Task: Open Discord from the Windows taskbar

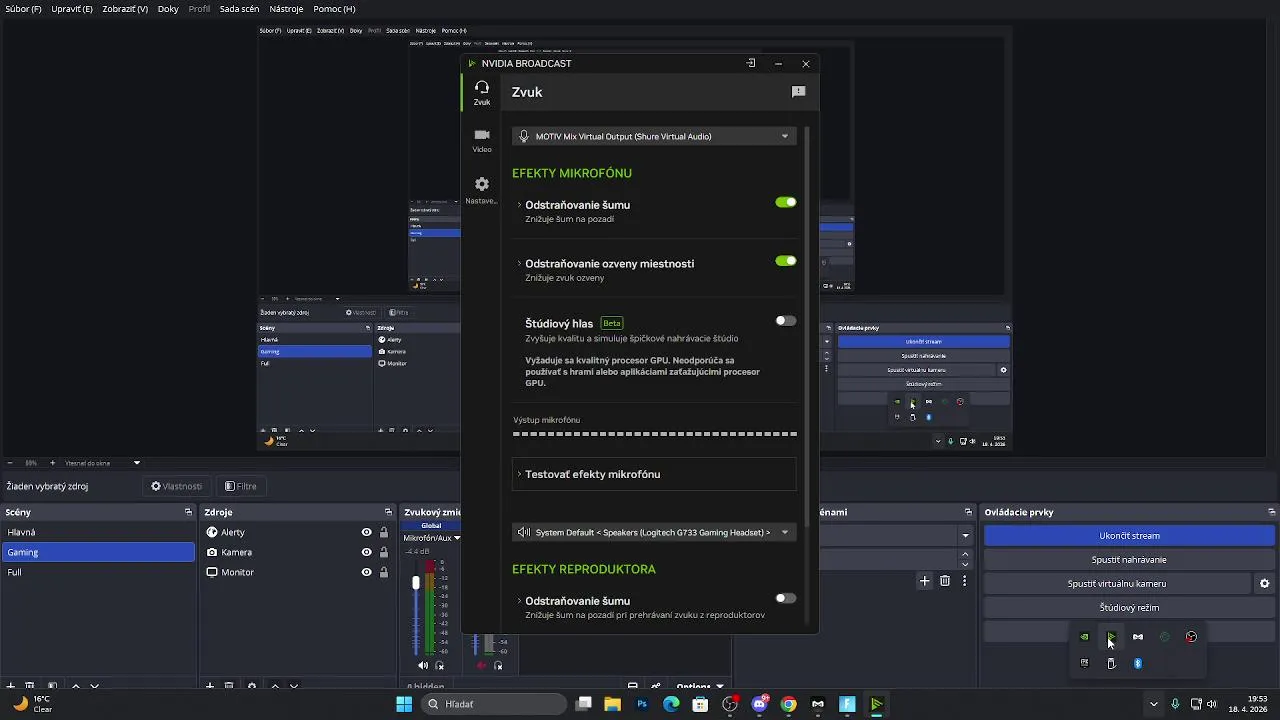Action: pos(759,704)
